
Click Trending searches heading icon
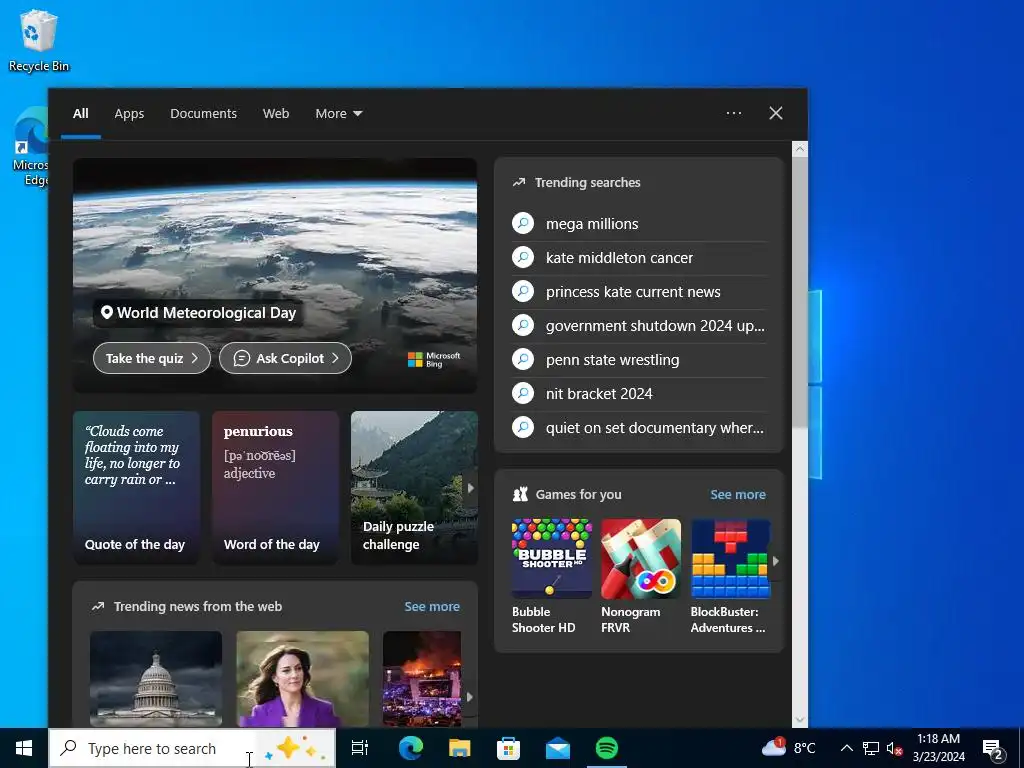point(519,183)
